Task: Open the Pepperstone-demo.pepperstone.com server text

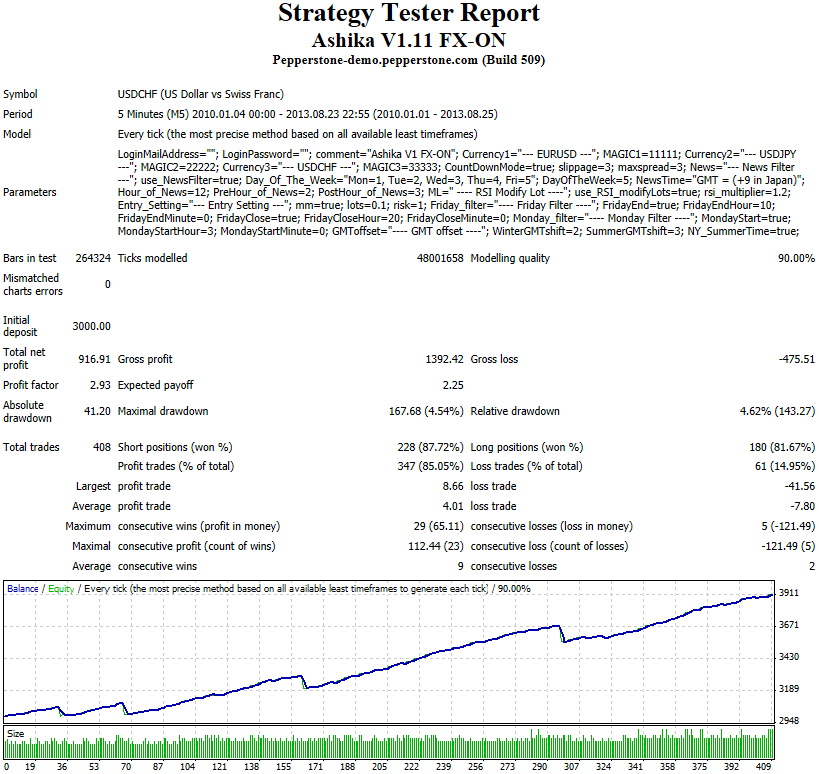Action: coord(409,60)
